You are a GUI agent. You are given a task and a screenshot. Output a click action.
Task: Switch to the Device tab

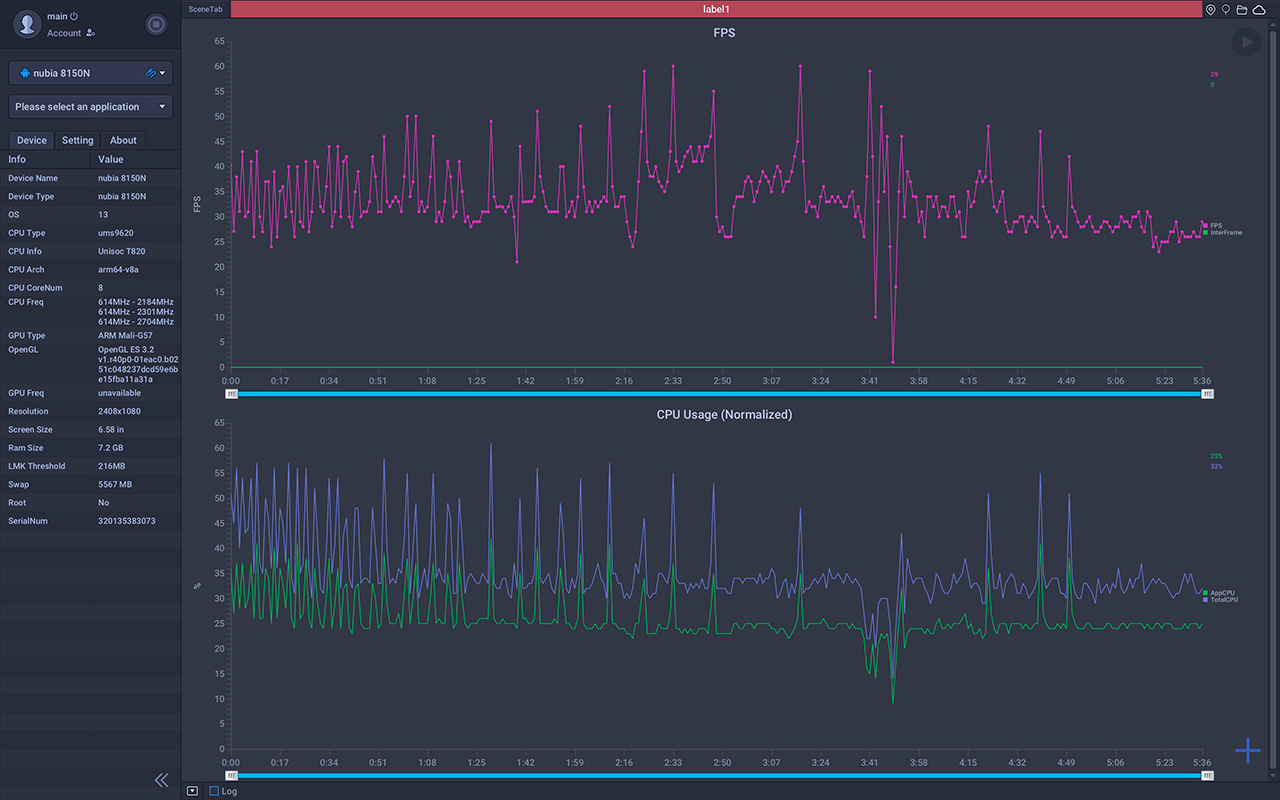click(31, 140)
